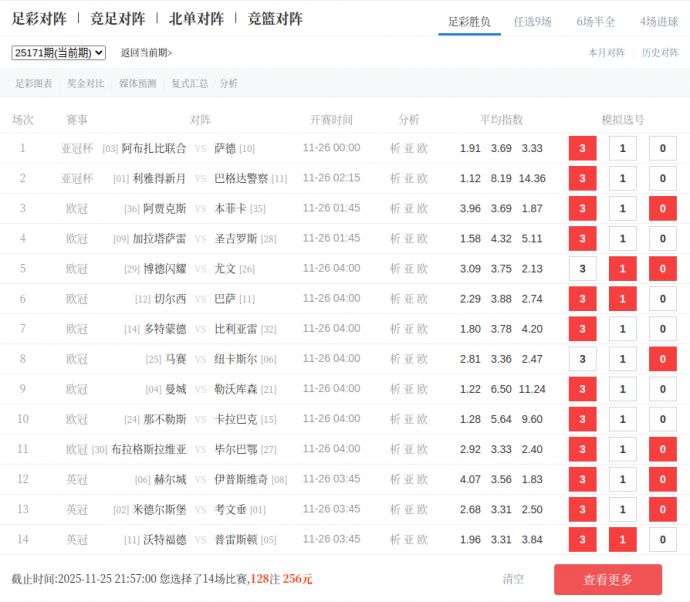Toggle the 0 pick for match 3 阿贾克斯
Viewport: 690px width, 602px height.
click(x=663, y=209)
